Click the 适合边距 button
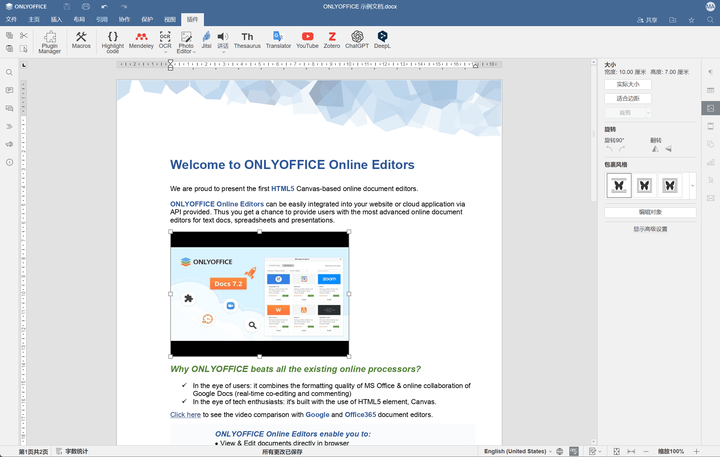Image resolution: width=720 pixels, height=457 pixels. pyautogui.click(x=628, y=98)
